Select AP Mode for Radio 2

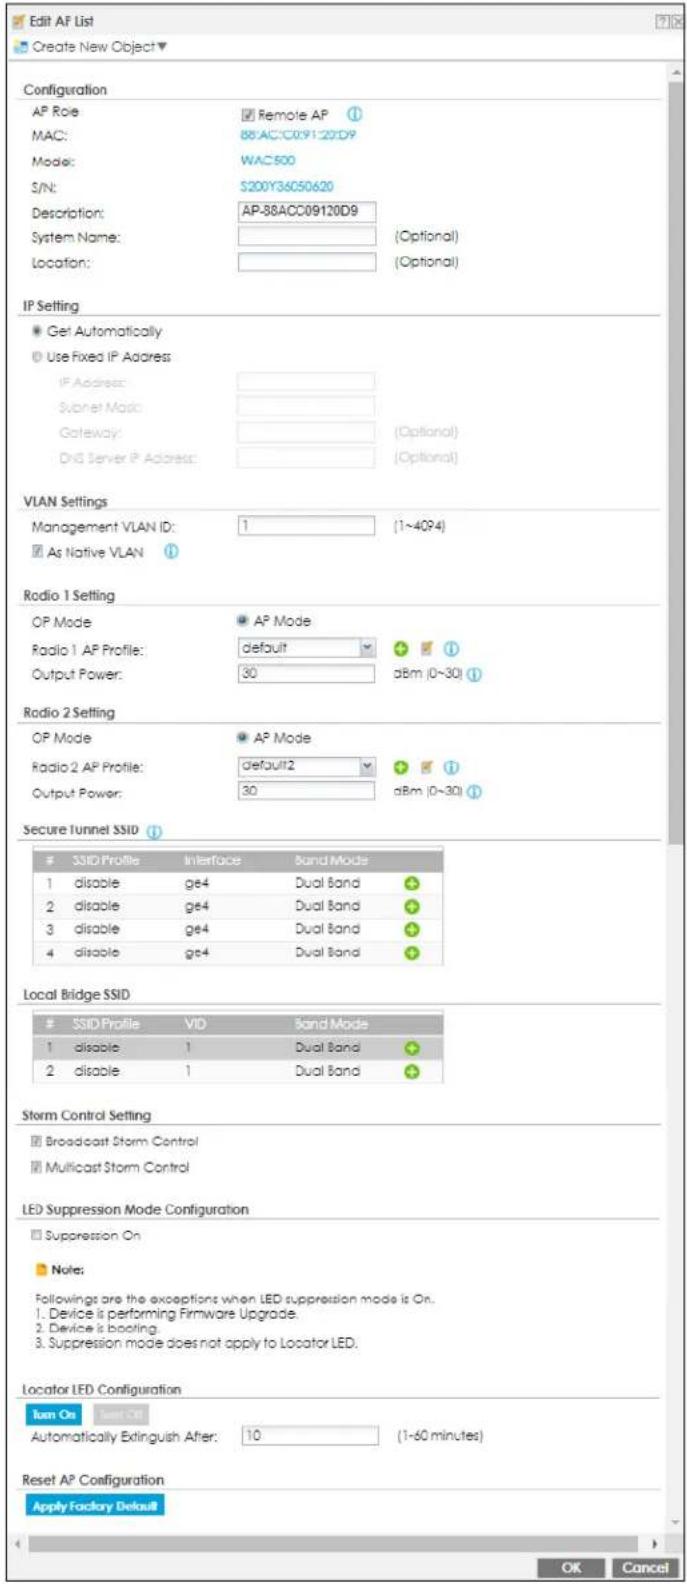[244, 738]
